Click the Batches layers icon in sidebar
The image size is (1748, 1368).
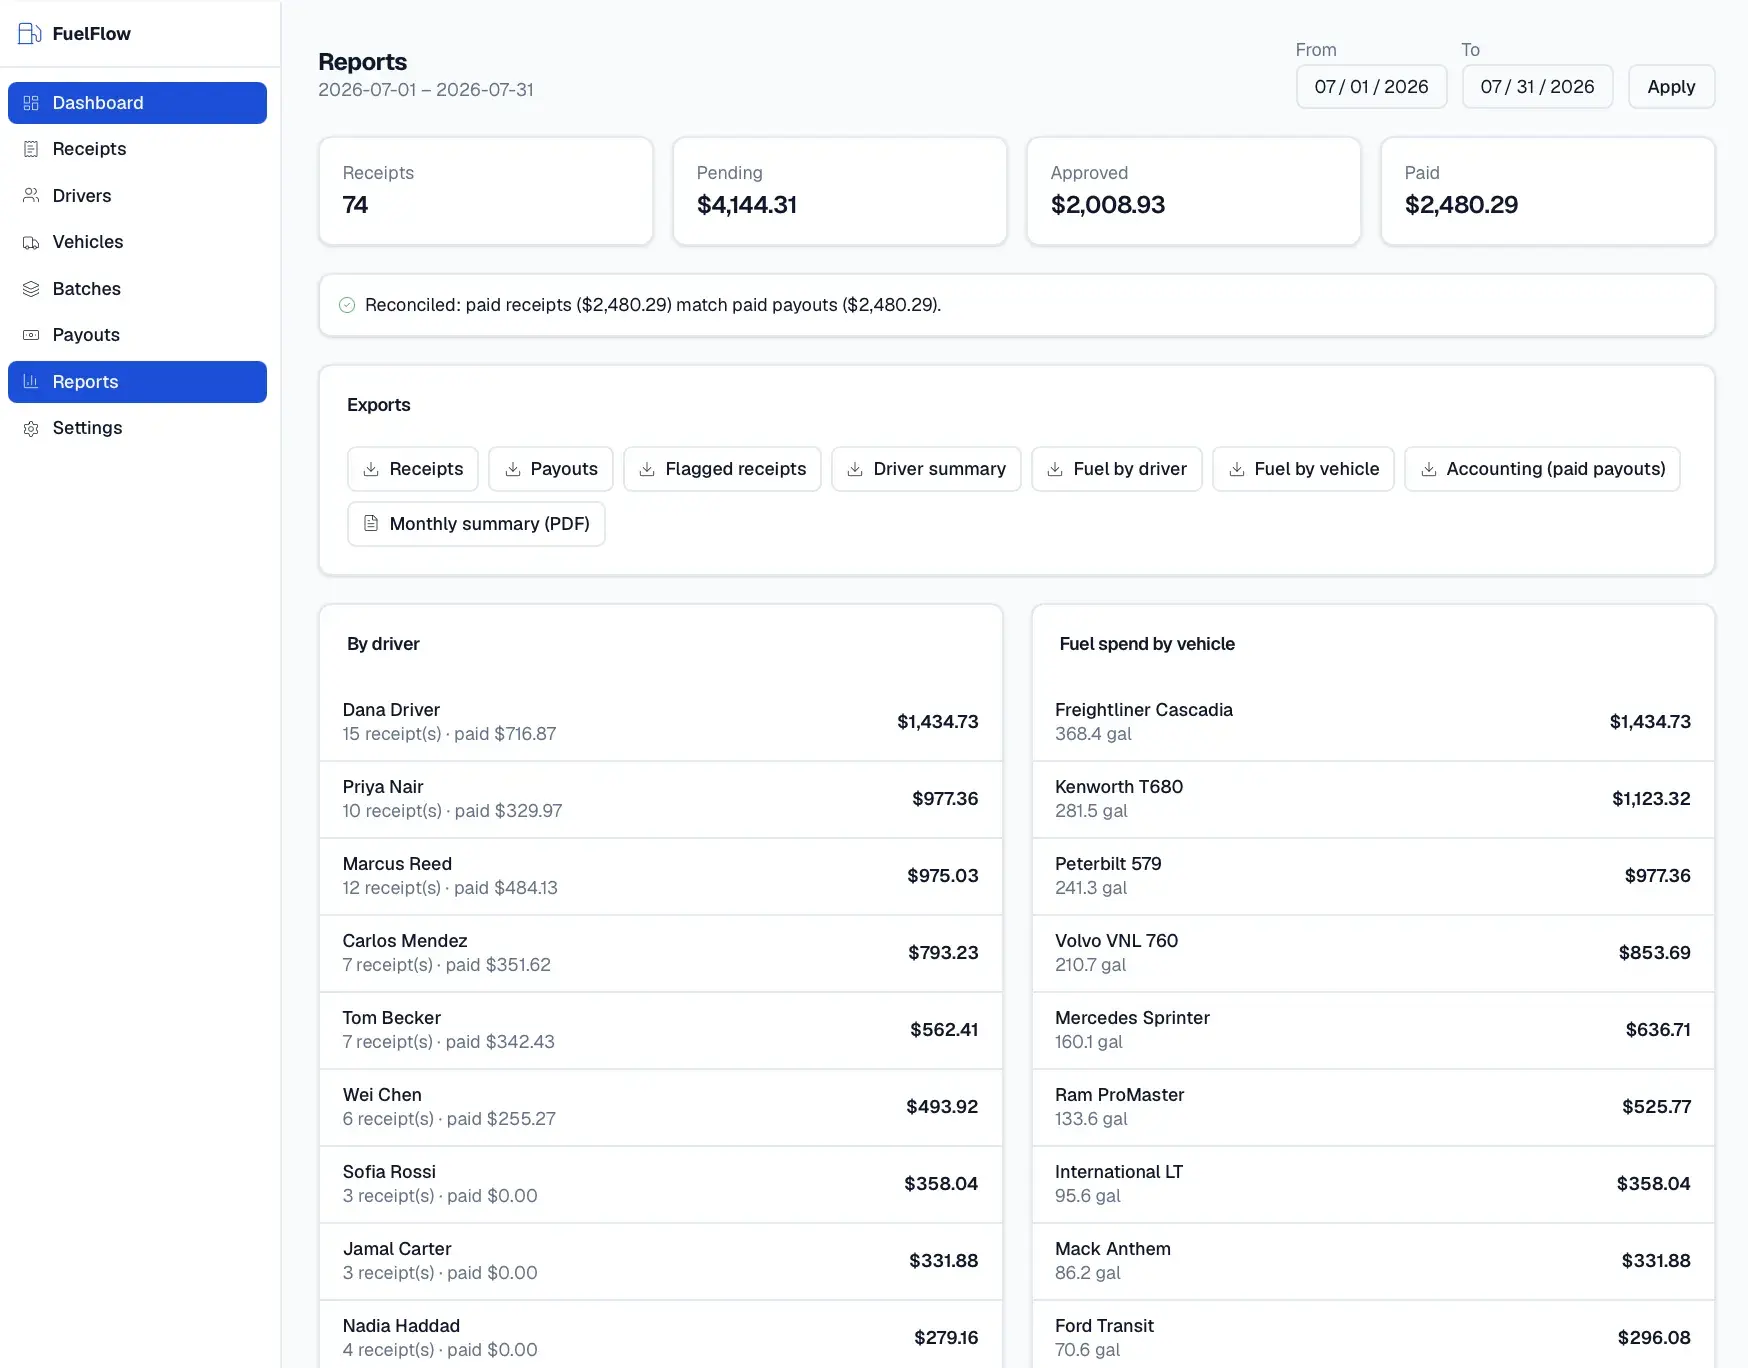pos(31,289)
